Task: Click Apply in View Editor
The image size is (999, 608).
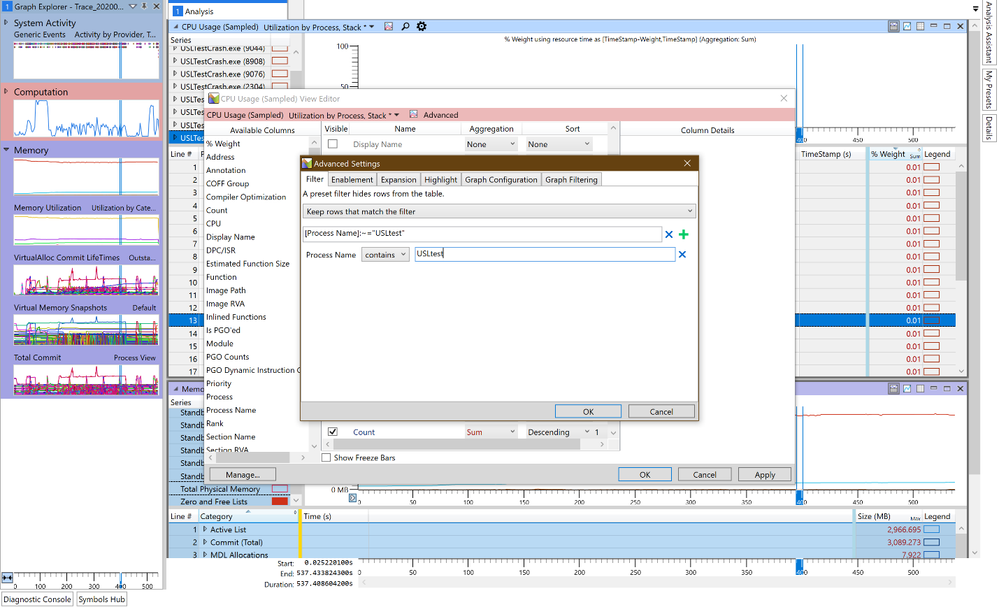Action: coord(765,475)
